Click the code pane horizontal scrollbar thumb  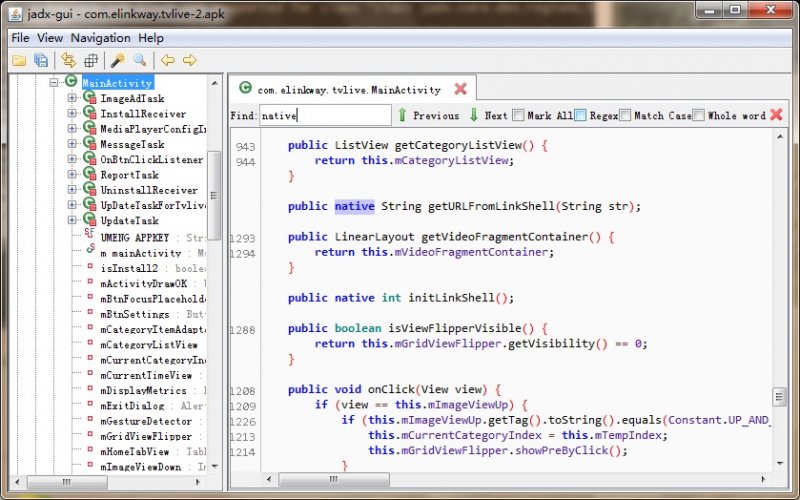pos(334,479)
